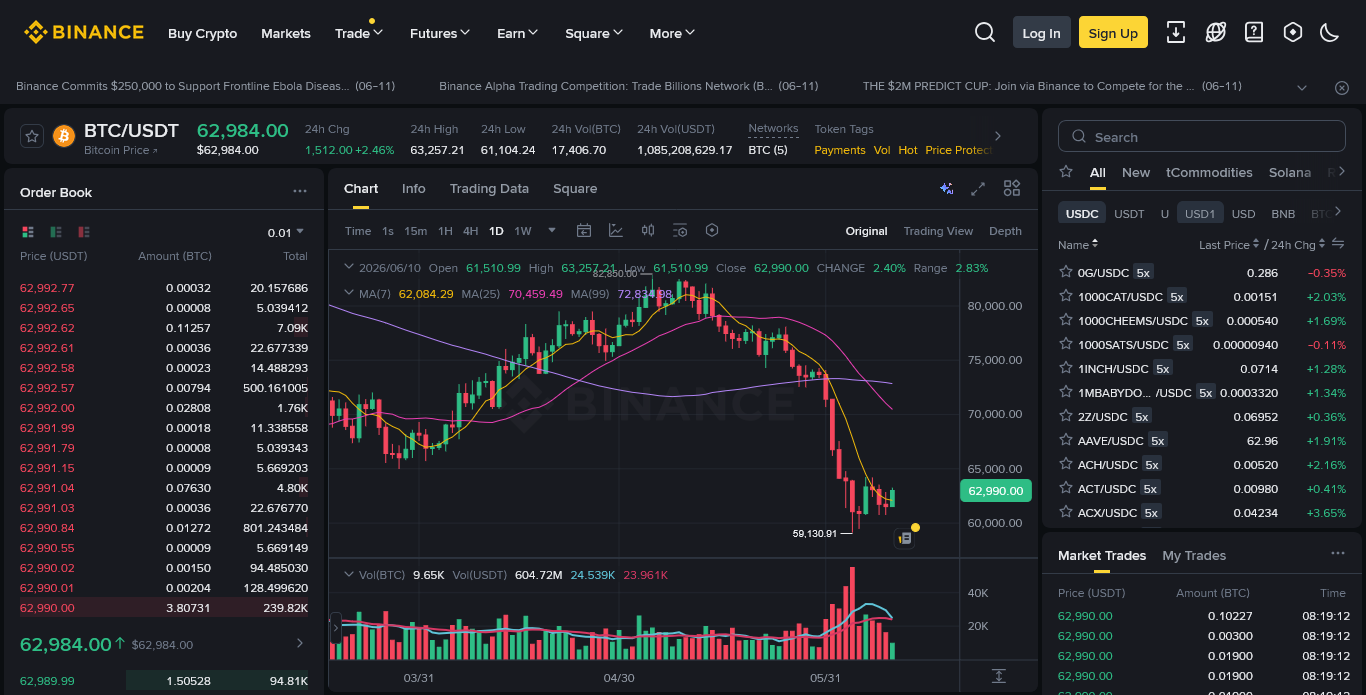Collapse the volume indicator chevron
This screenshot has height=695, width=1366.
pos(349,574)
